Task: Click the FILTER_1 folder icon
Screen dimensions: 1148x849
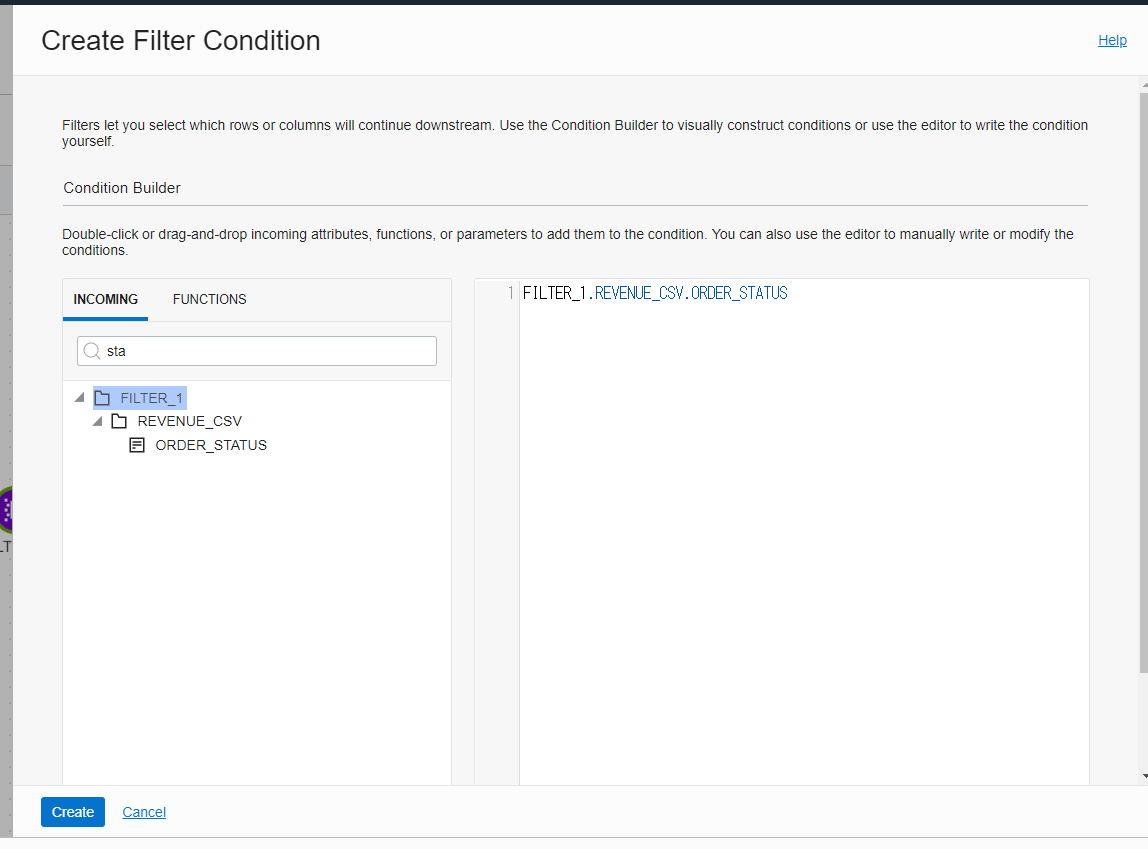Action: (102, 398)
